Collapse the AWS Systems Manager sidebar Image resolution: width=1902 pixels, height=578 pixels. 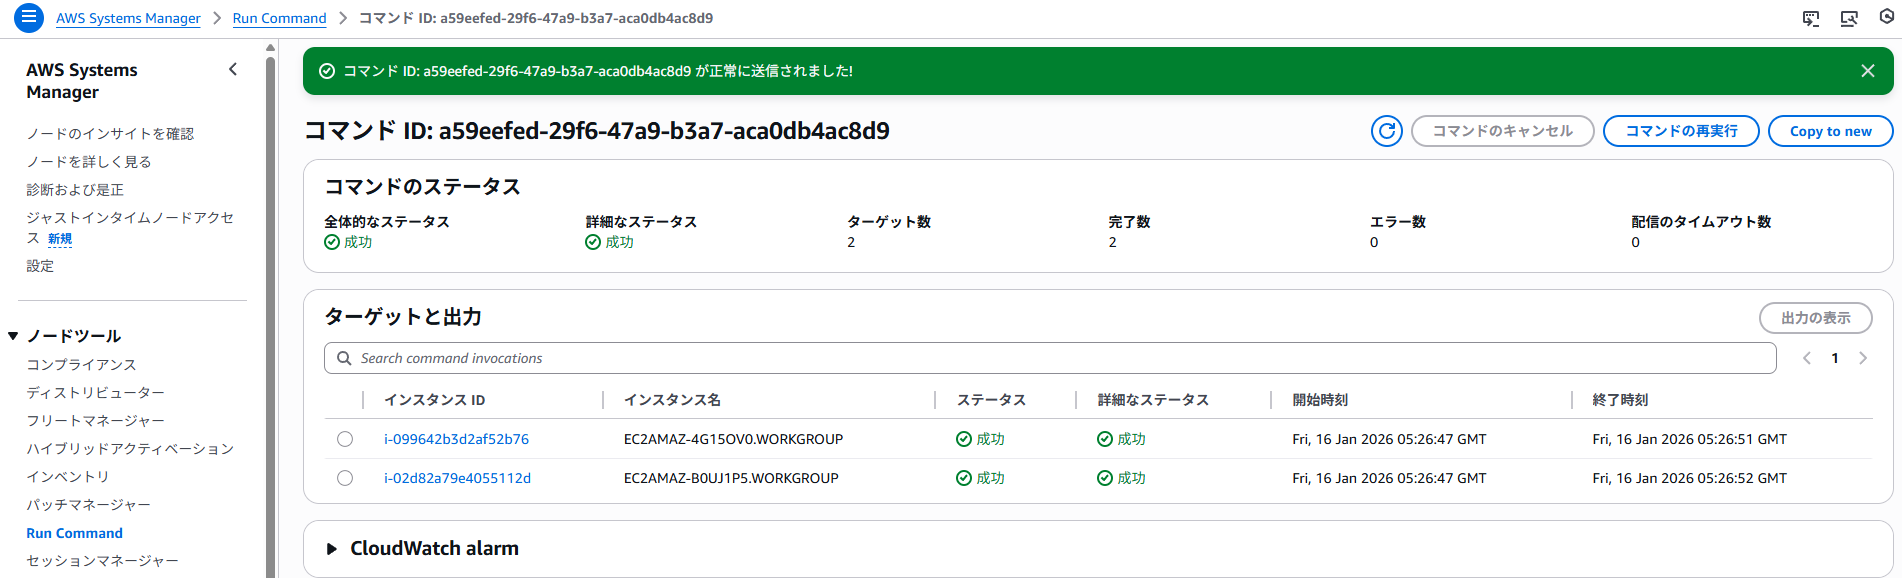(233, 69)
